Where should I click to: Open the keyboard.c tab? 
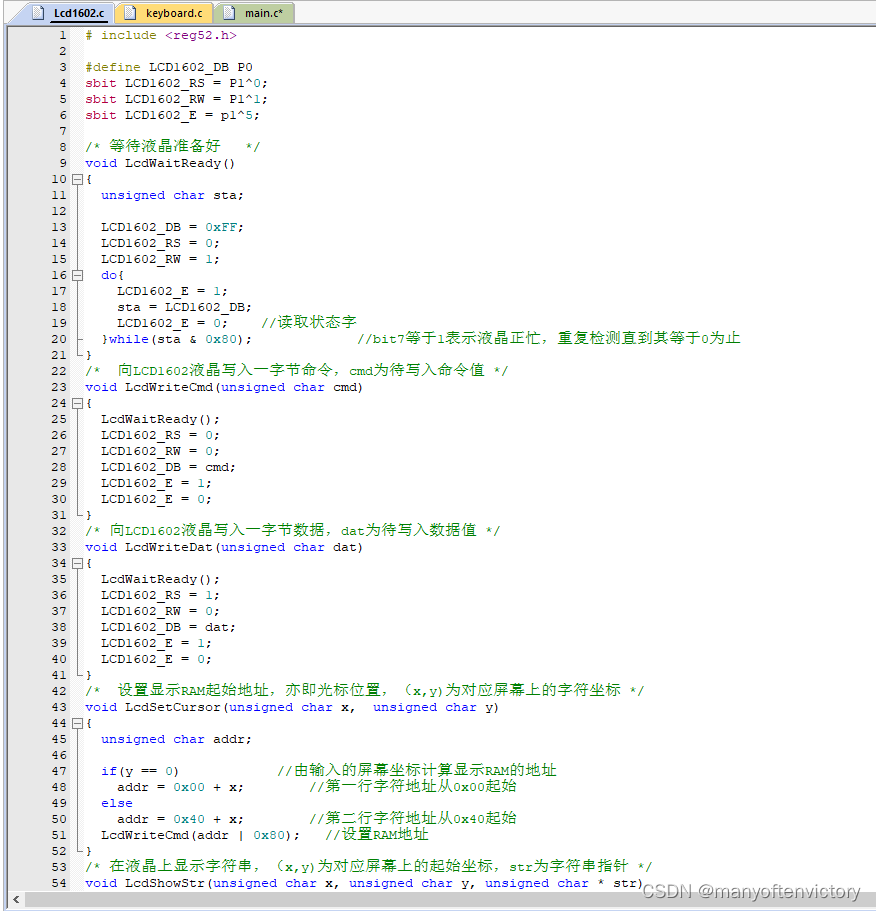(x=164, y=13)
